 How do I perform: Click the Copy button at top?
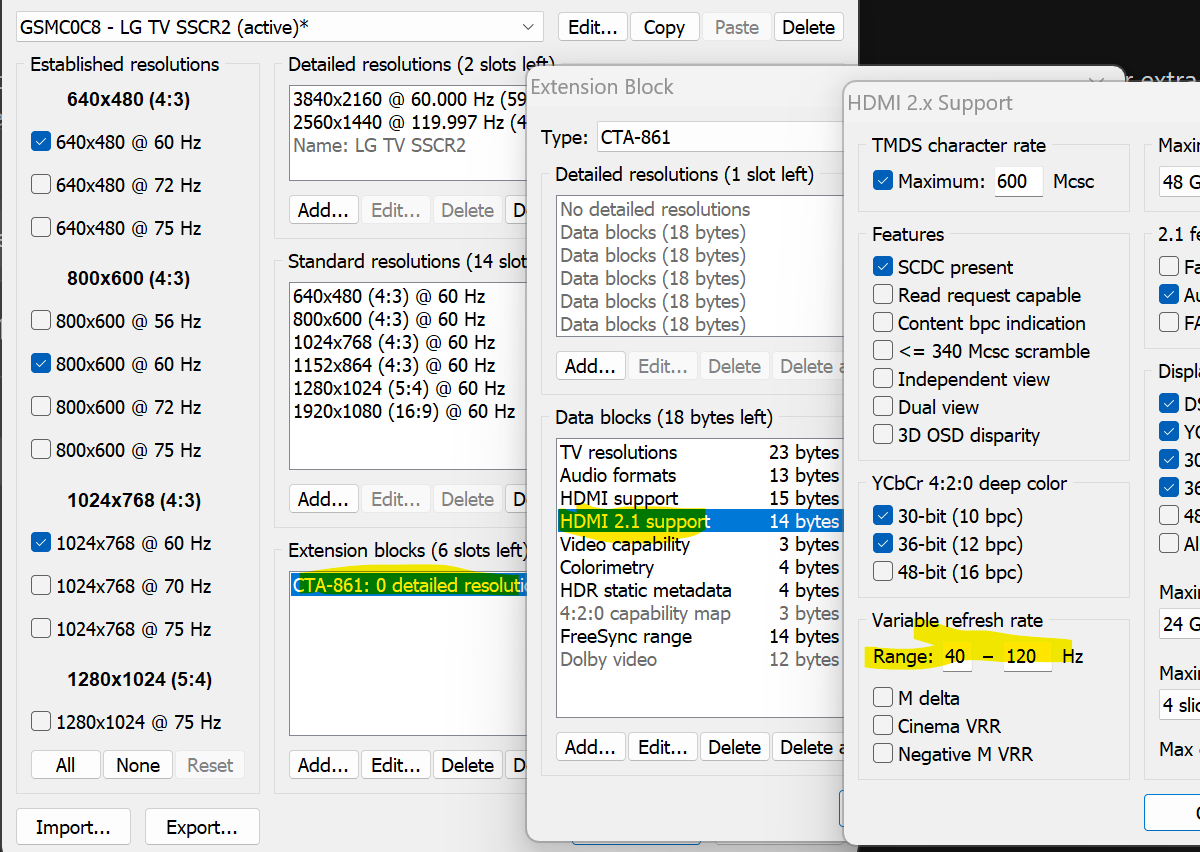664,27
